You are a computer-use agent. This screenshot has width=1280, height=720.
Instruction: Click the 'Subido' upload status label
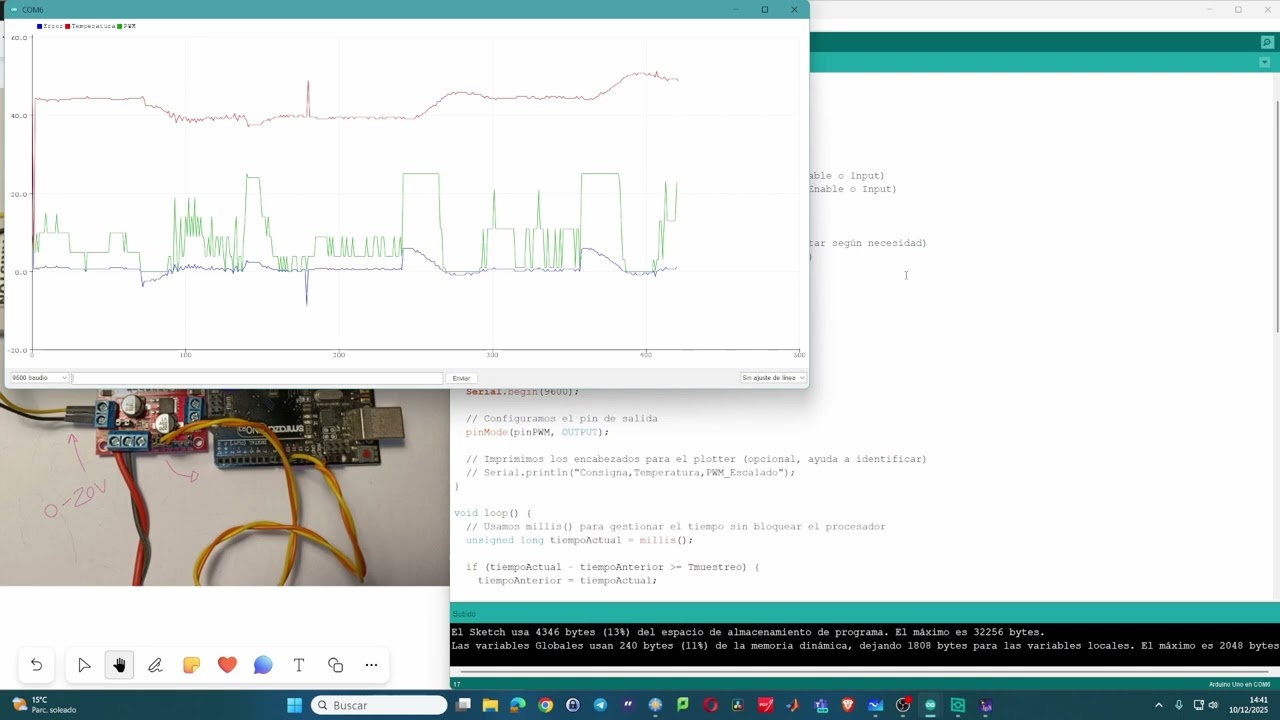464,614
